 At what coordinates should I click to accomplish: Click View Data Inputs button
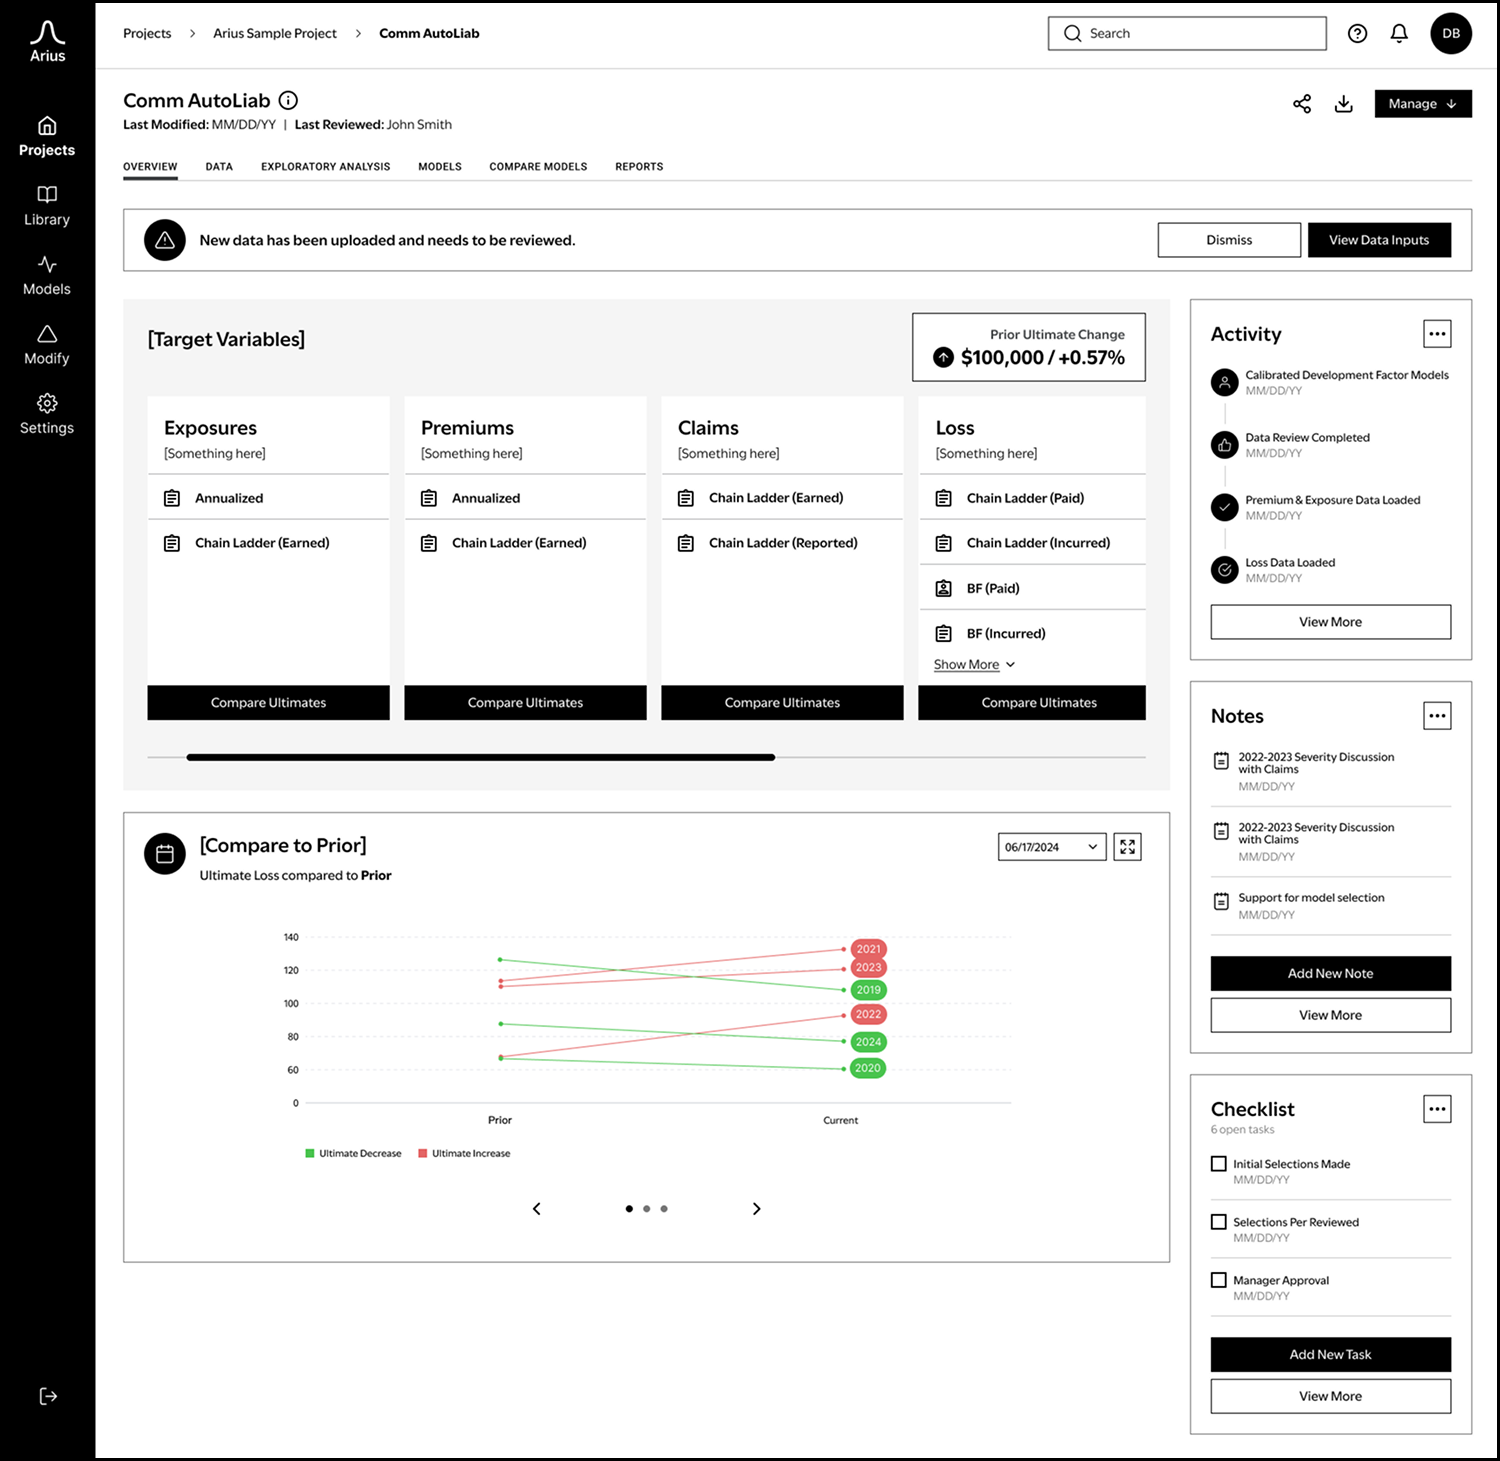point(1379,240)
